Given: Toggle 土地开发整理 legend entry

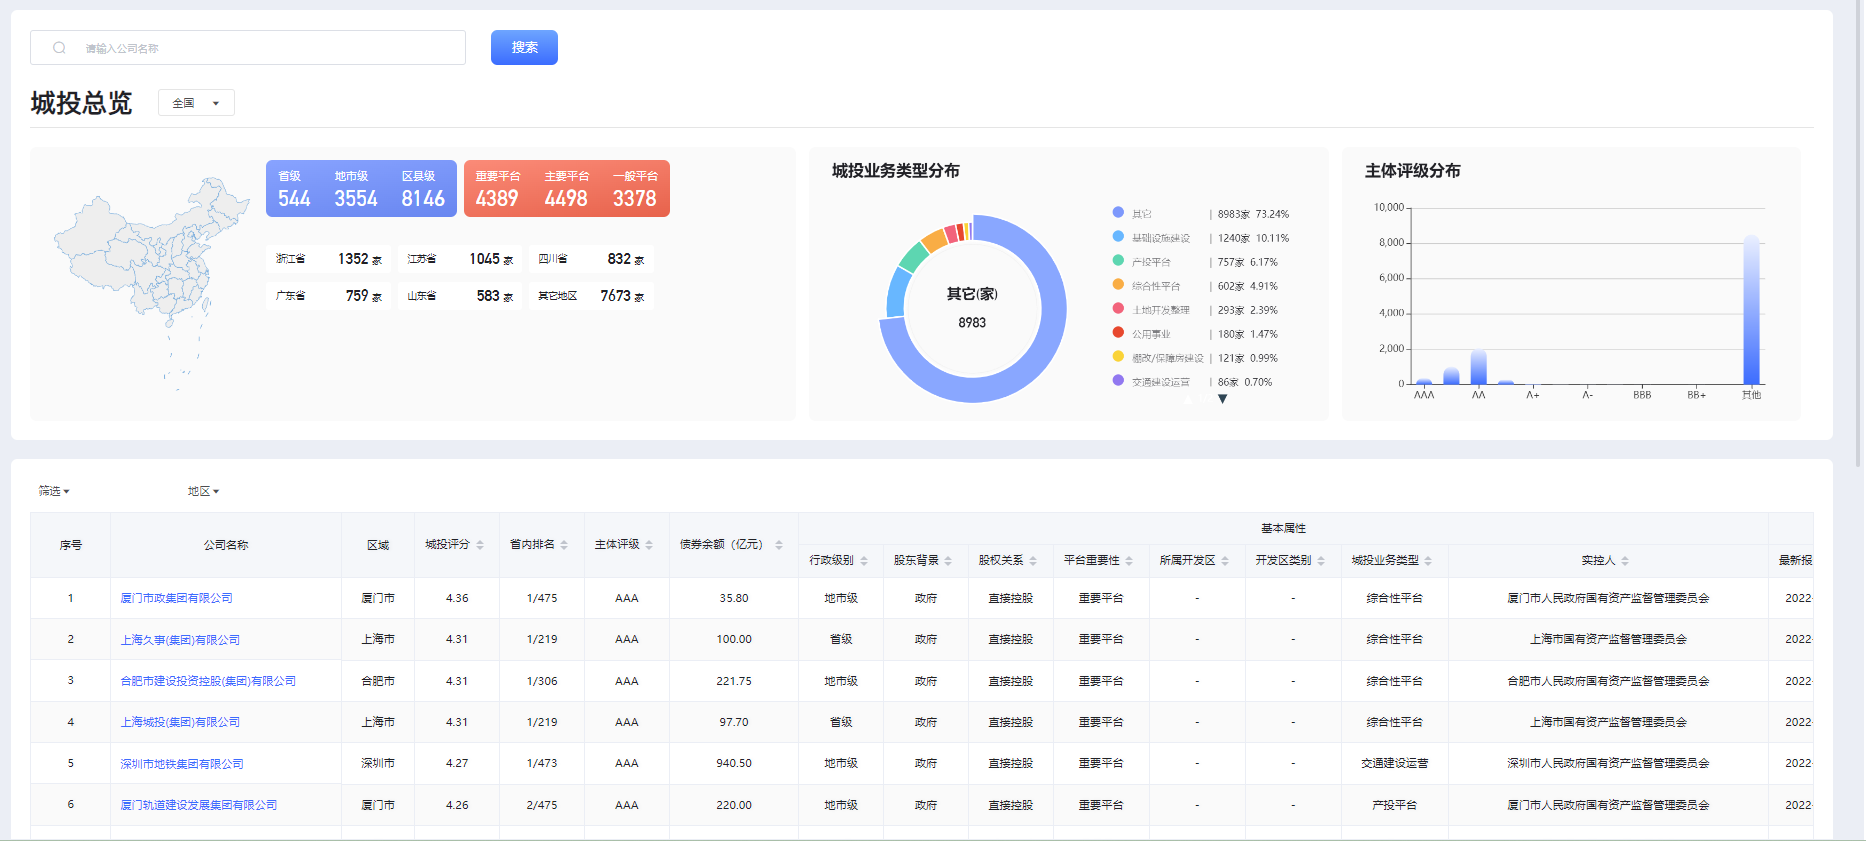Looking at the screenshot, I should pyautogui.click(x=1195, y=310).
